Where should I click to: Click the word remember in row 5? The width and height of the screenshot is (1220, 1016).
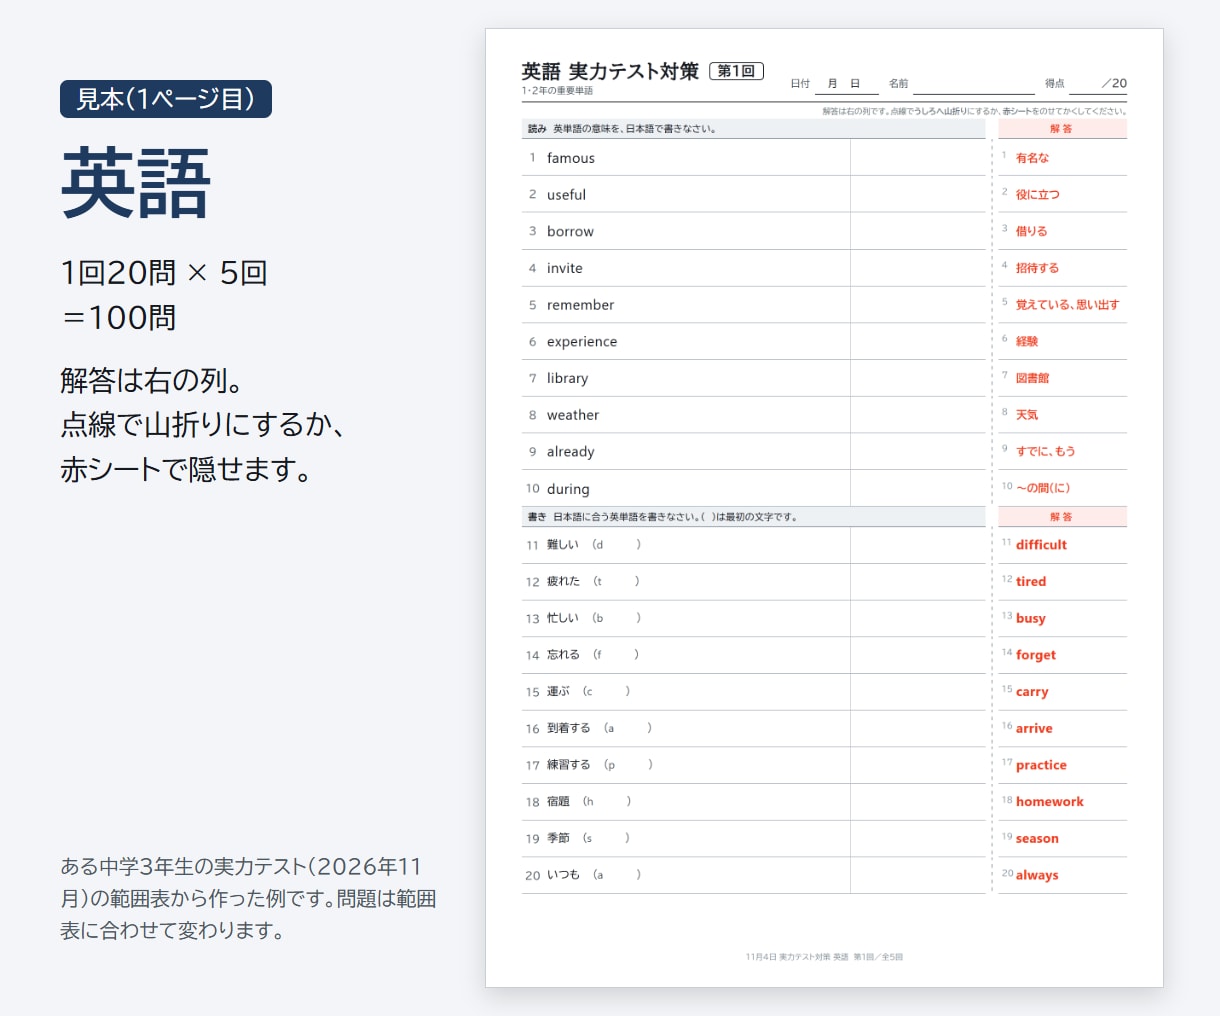point(580,305)
